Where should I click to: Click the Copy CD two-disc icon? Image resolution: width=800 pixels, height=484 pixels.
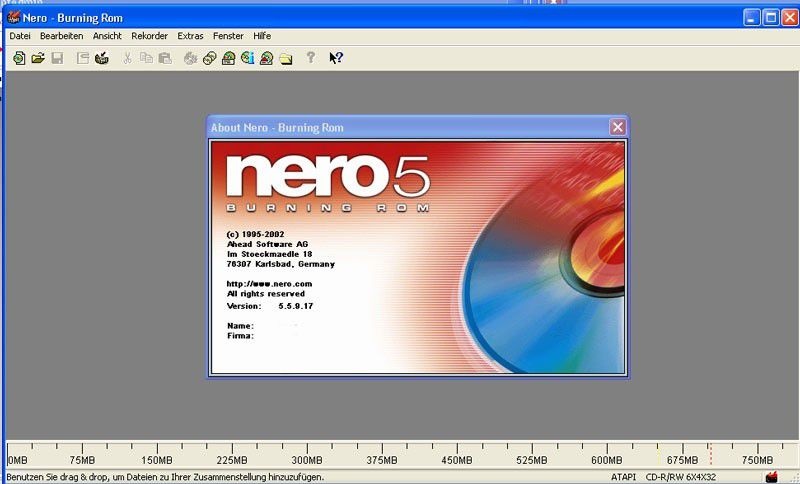pyautogui.click(x=209, y=58)
